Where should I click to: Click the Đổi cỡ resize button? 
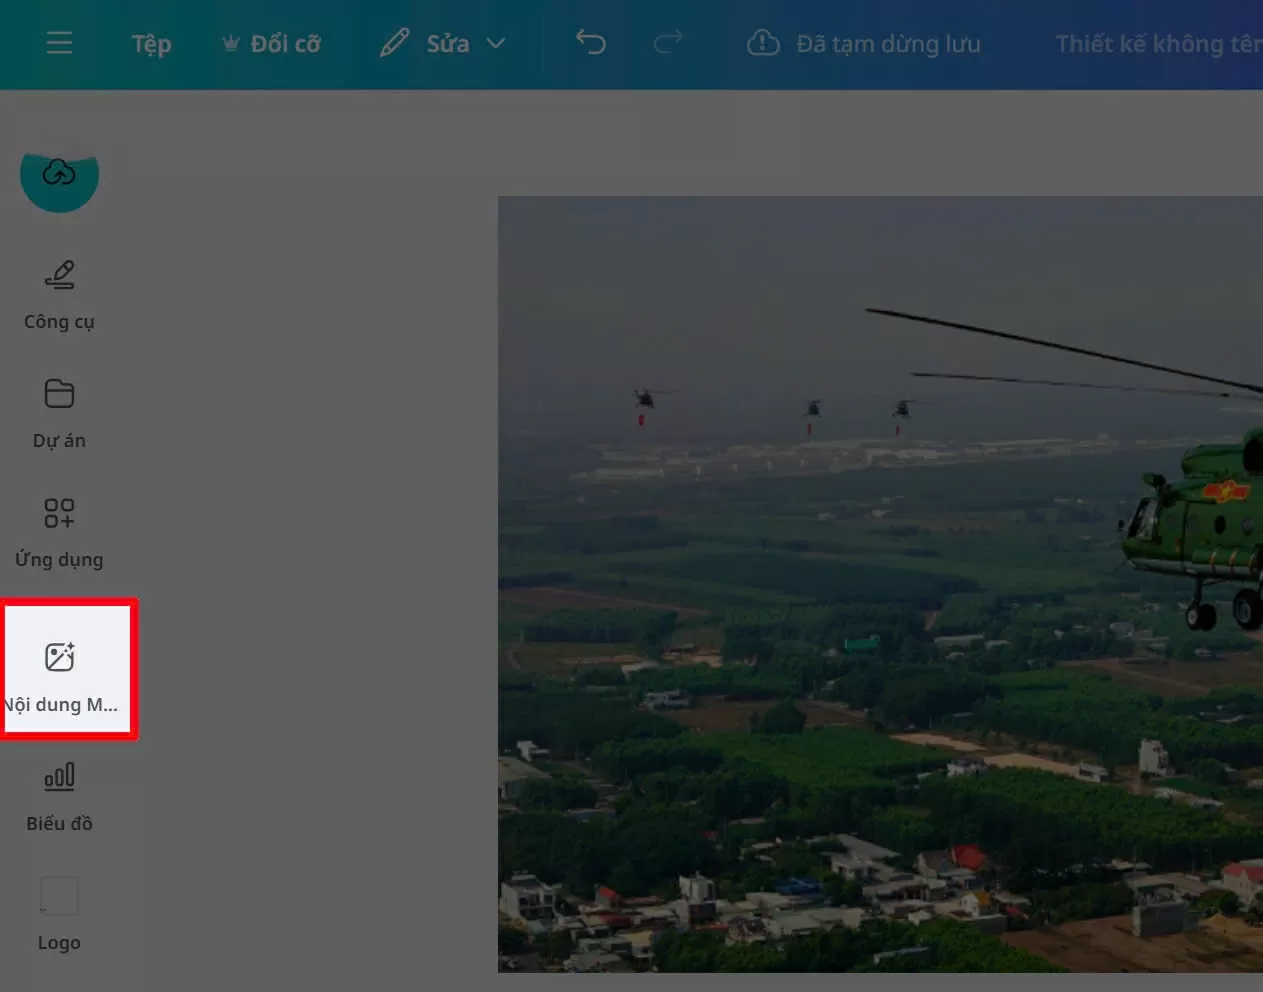point(271,44)
